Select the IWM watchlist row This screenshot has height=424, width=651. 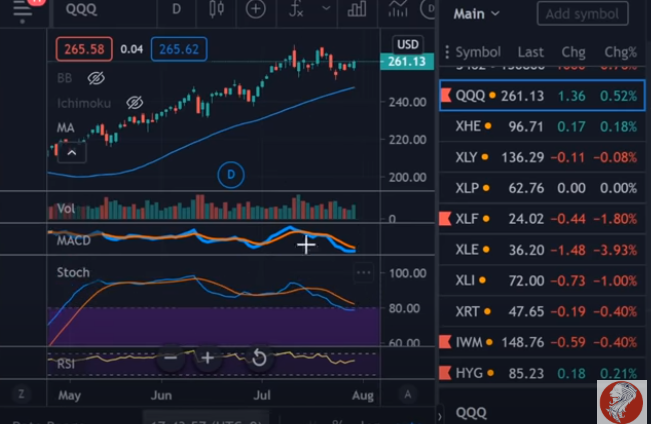[542, 342]
